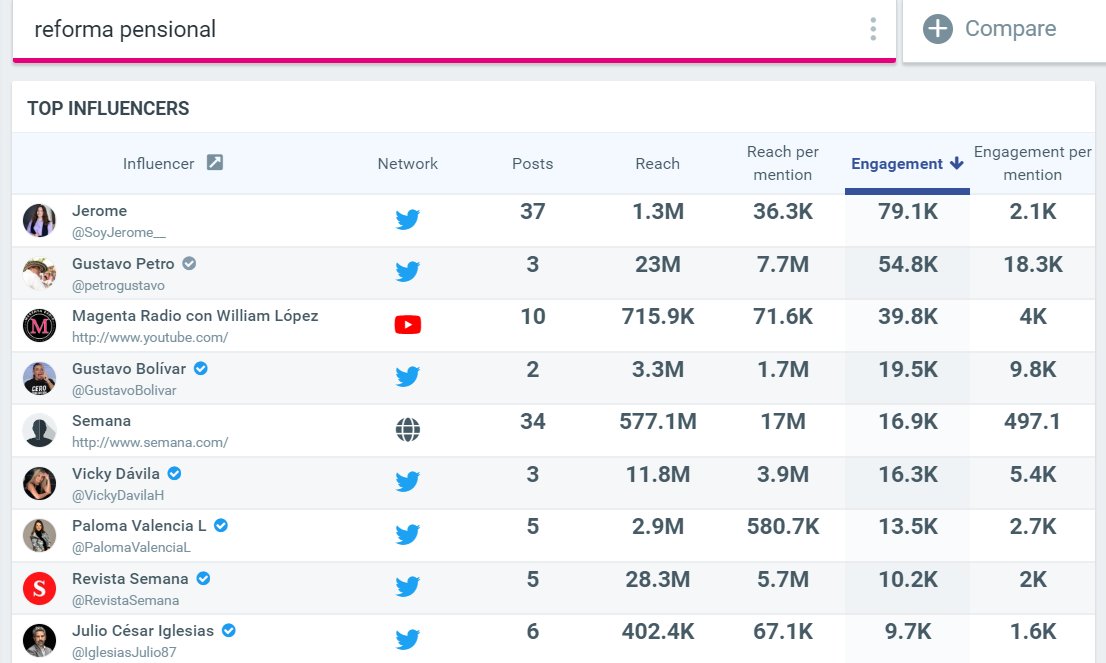Open Magenta Radio con William López link
Viewport: 1106px width, 663px height.
tap(195, 316)
